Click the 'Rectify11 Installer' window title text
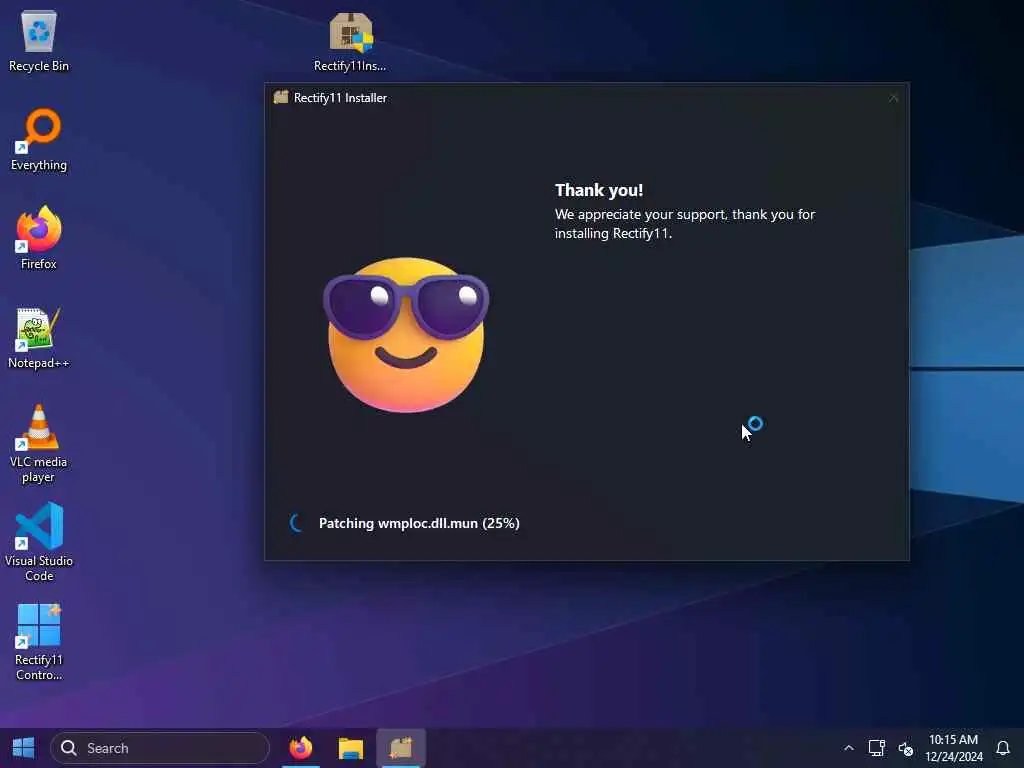Viewport: 1024px width, 768px height. click(340, 97)
